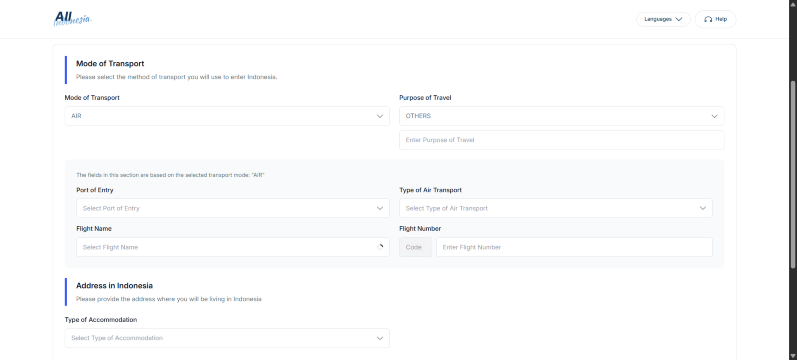
Task: Click the Address in Indonesia heading
Action: (x=114, y=286)
